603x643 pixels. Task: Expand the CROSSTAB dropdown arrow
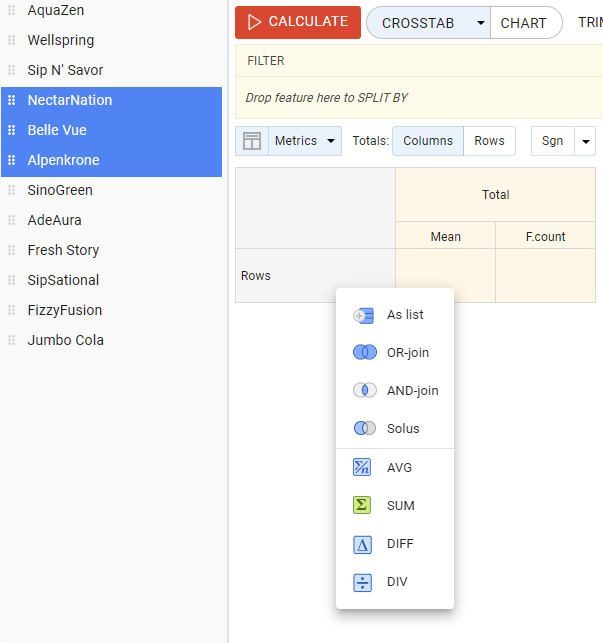click(x=480, y=23)
